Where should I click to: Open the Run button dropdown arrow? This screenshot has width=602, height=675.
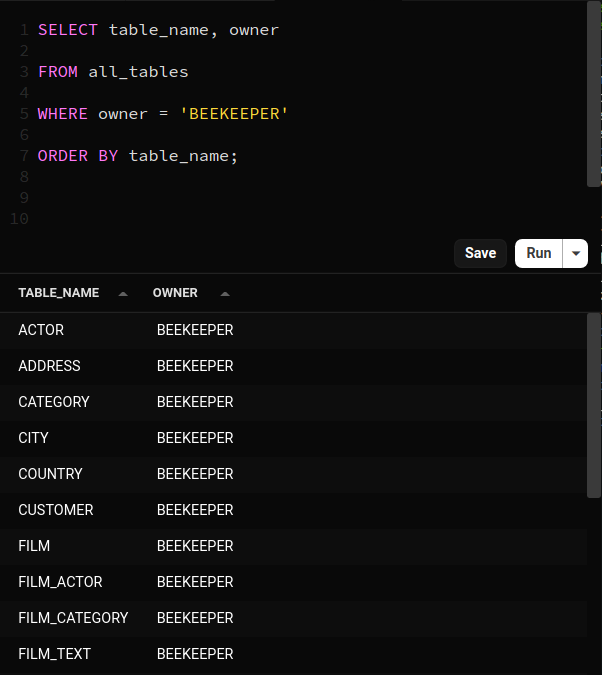click(x=575, y=253)
